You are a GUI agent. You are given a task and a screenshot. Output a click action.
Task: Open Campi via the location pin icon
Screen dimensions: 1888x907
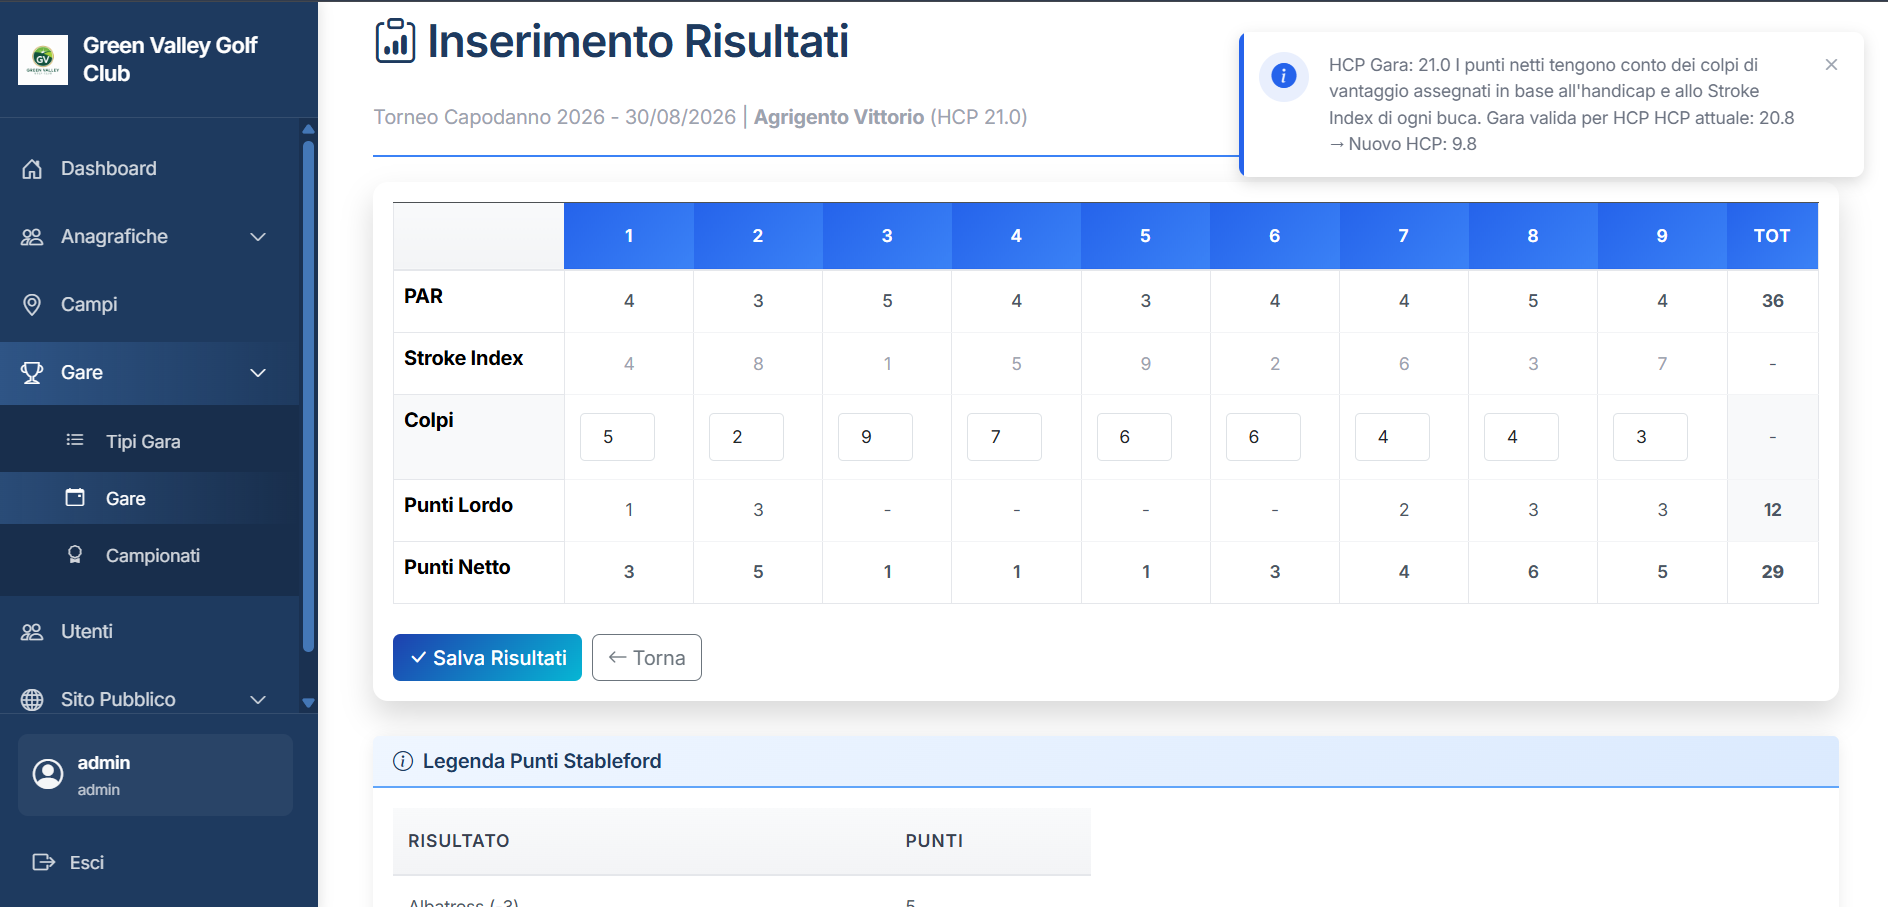tap(33, 304)
